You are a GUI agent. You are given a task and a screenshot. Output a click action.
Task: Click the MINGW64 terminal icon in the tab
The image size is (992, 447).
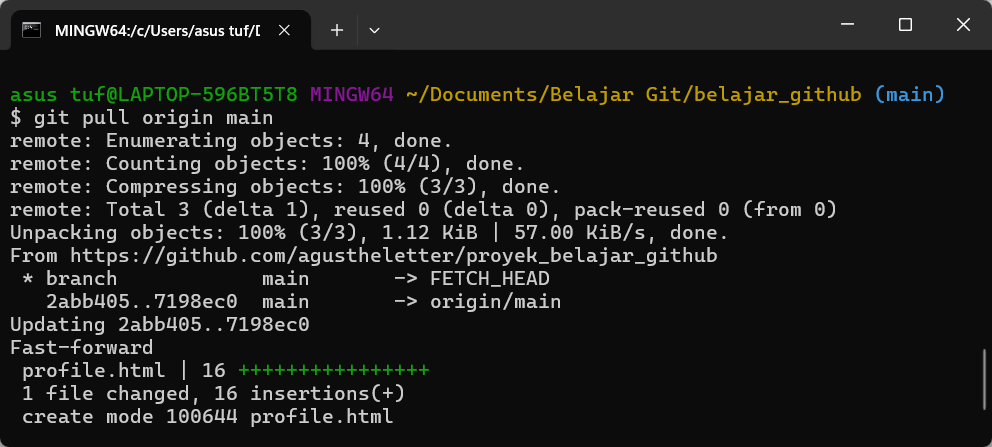(32, 30)
